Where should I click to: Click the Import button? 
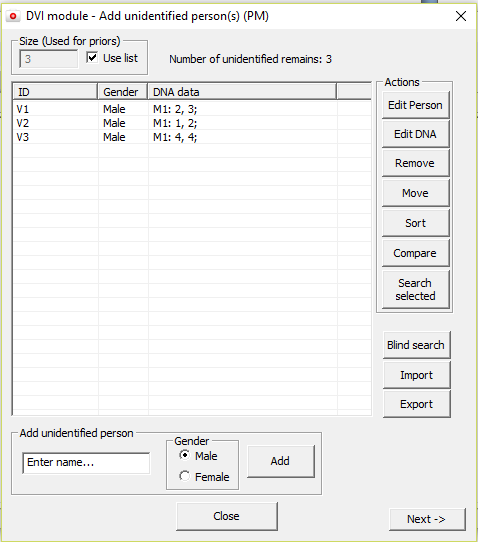(x=416, y=375)
